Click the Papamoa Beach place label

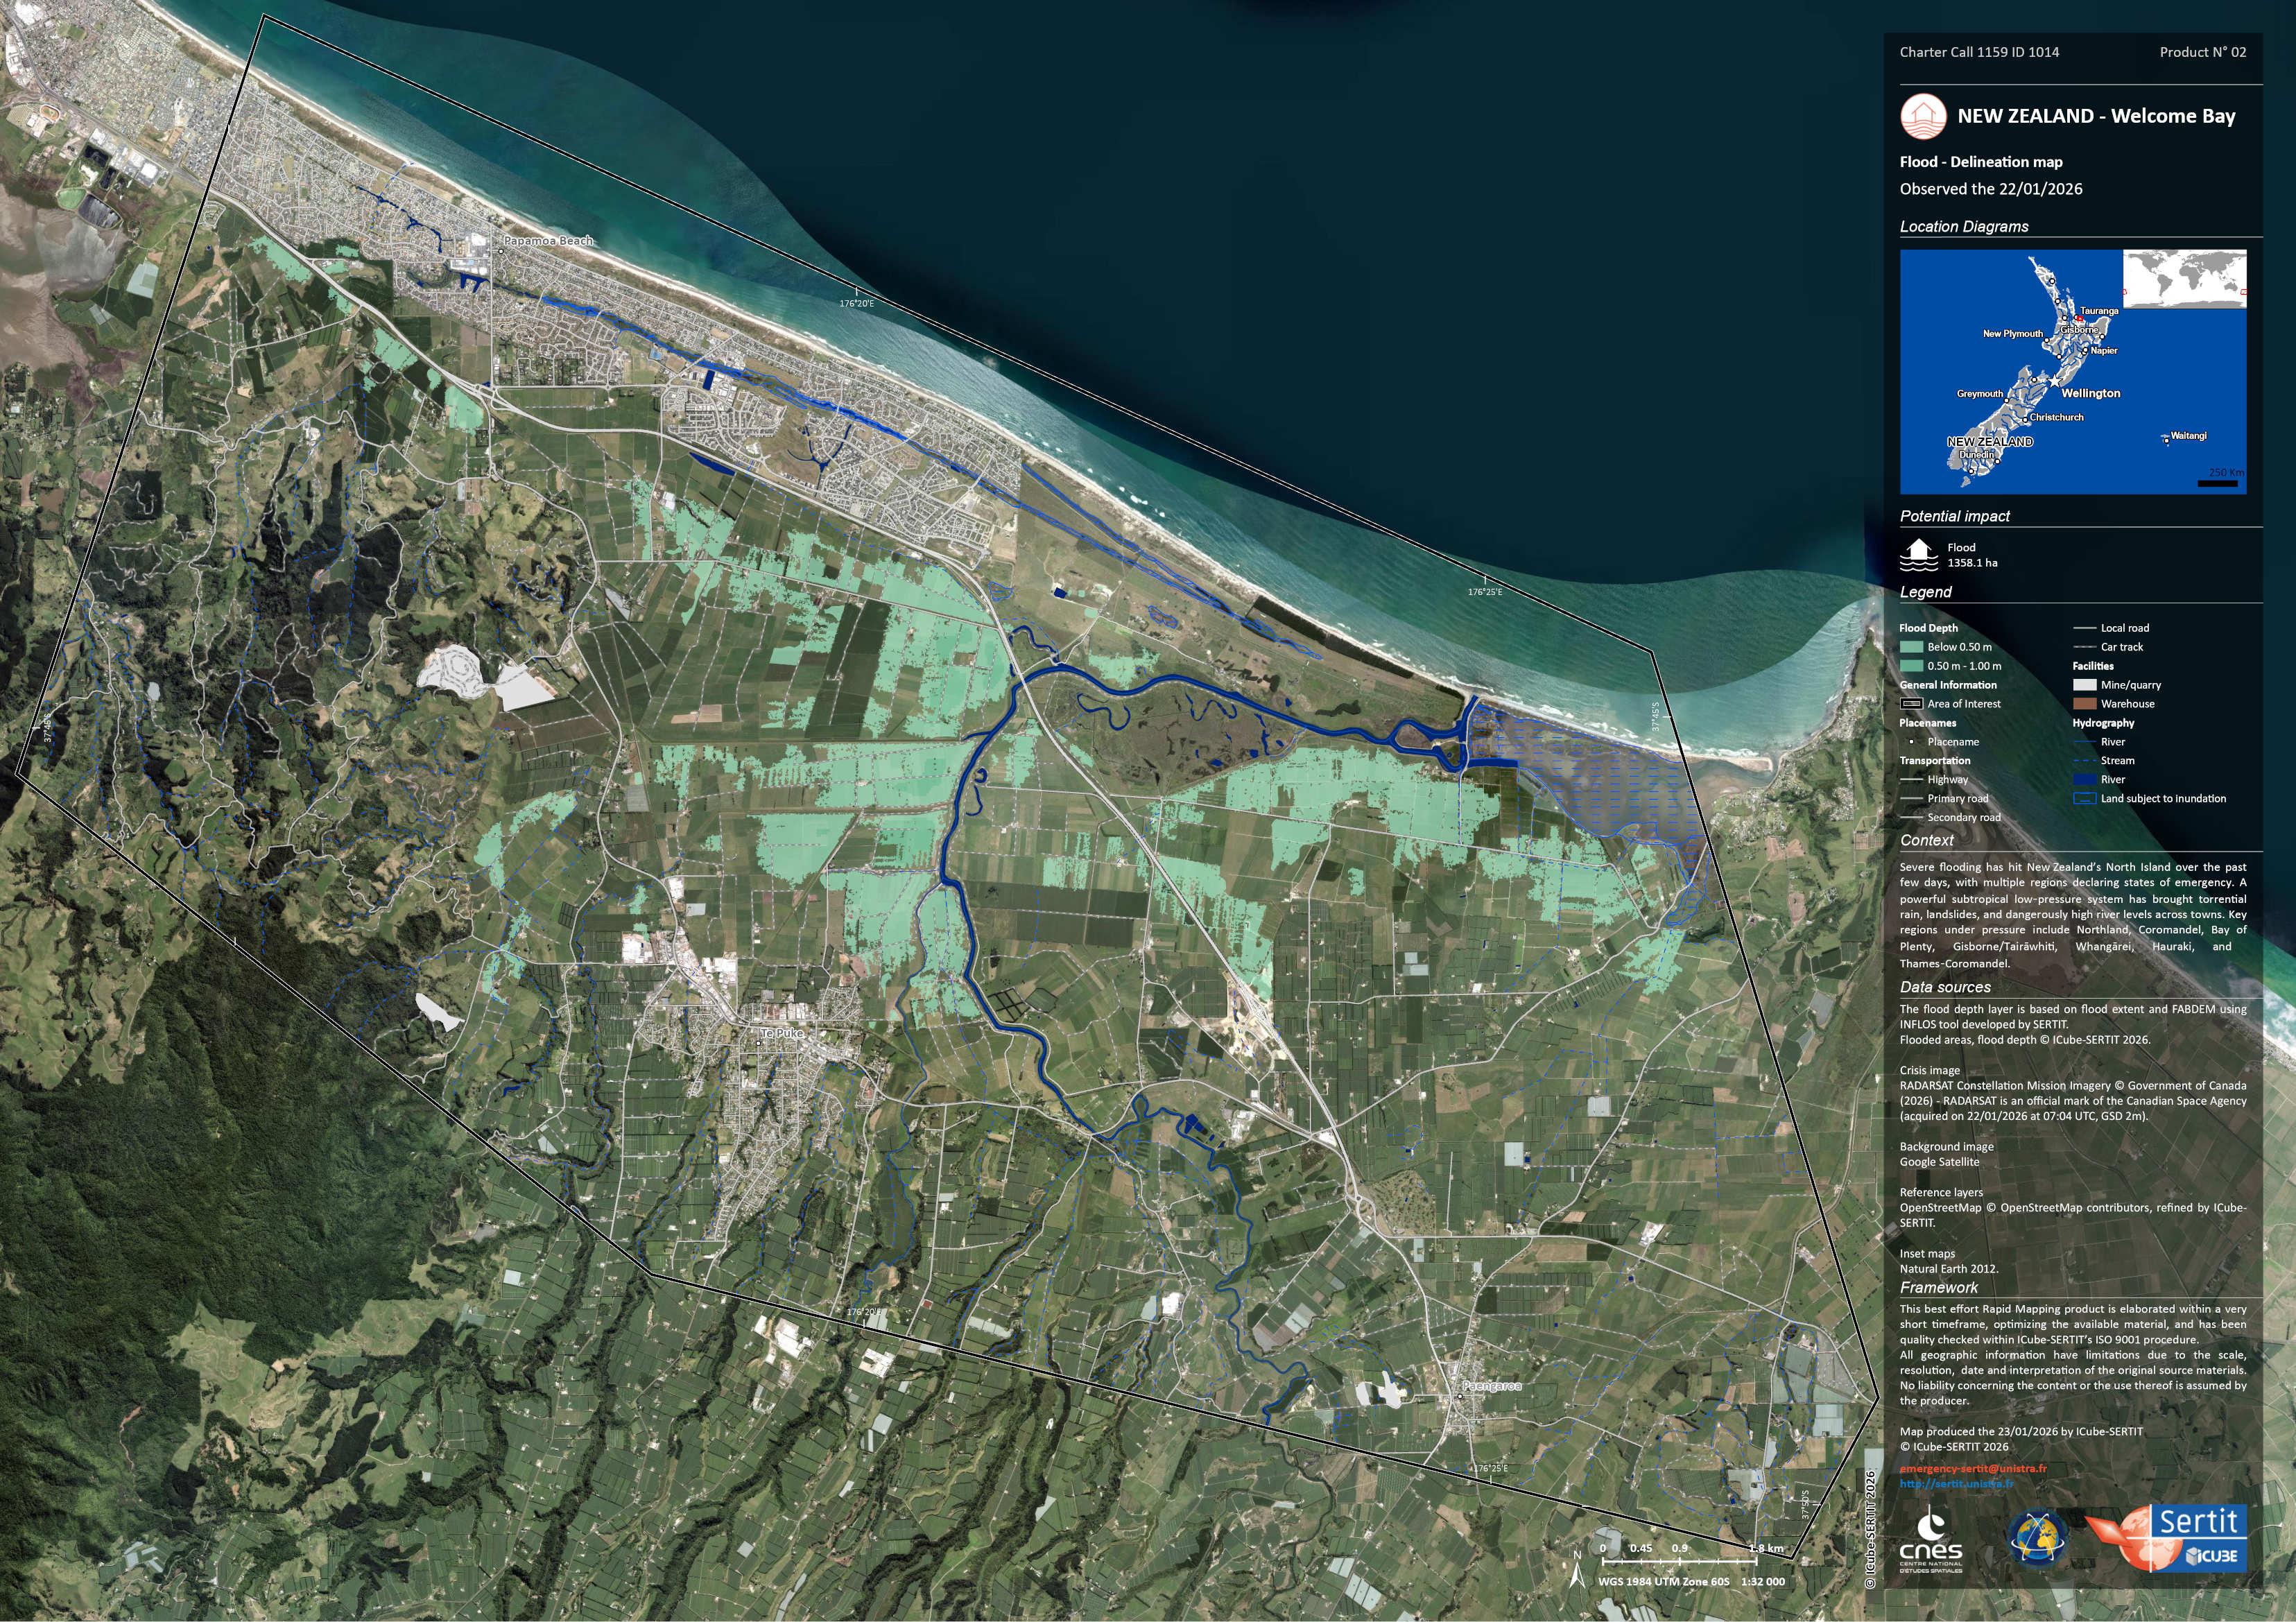tap(548, 241)
